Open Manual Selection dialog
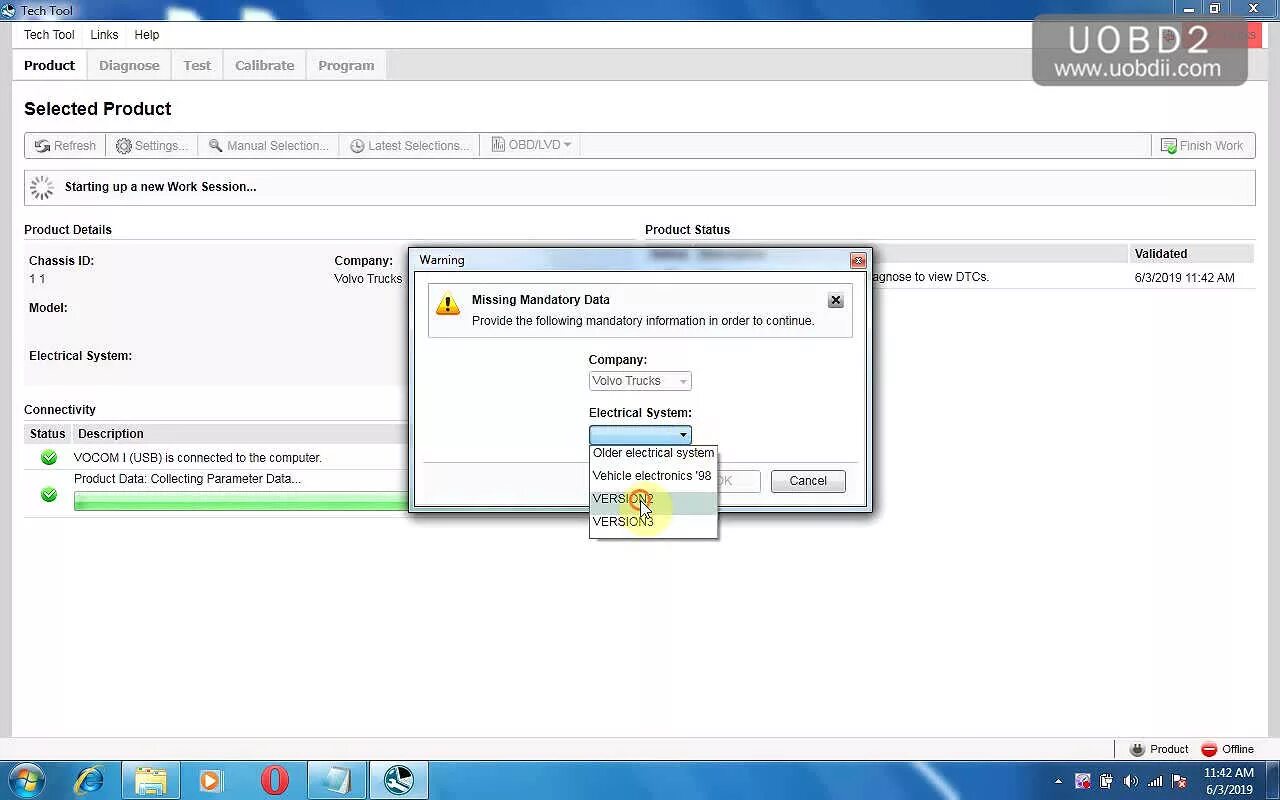 point(268,145)
